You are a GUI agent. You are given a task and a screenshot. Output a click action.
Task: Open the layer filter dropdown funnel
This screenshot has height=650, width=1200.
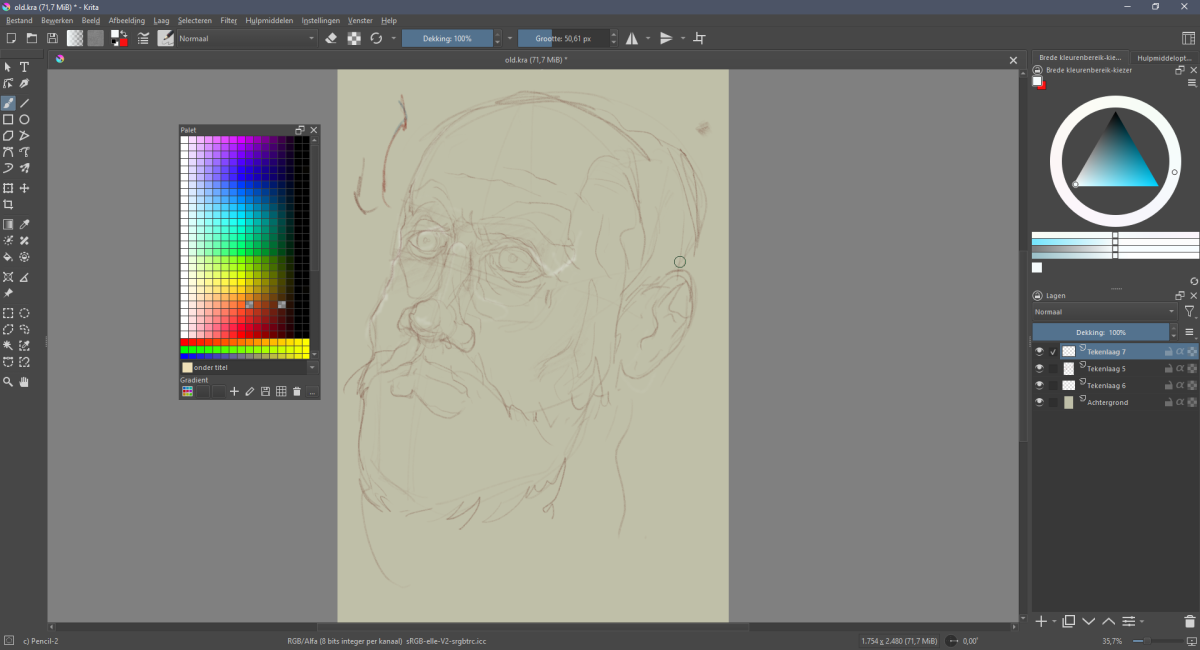pyautogui.click(x=1189, y=312)
